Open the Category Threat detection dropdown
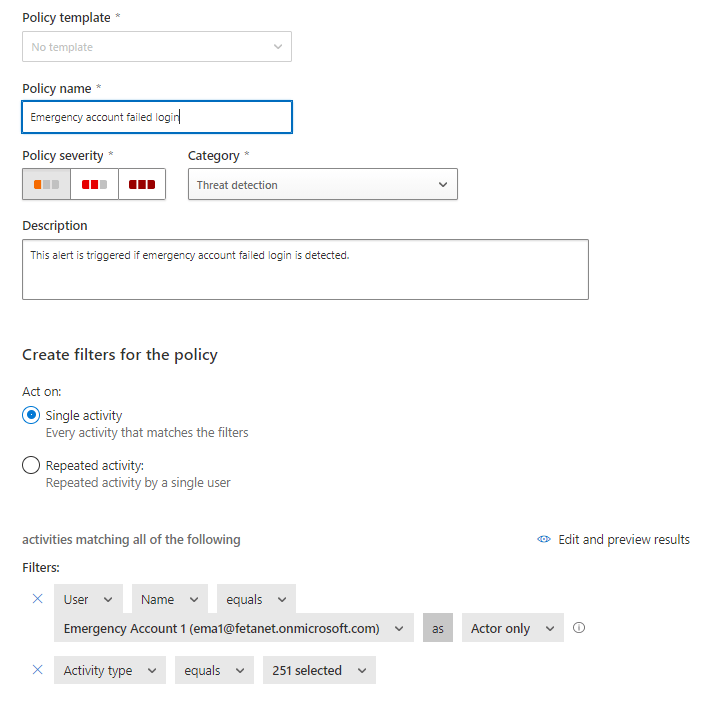 (x=322, y=185)
